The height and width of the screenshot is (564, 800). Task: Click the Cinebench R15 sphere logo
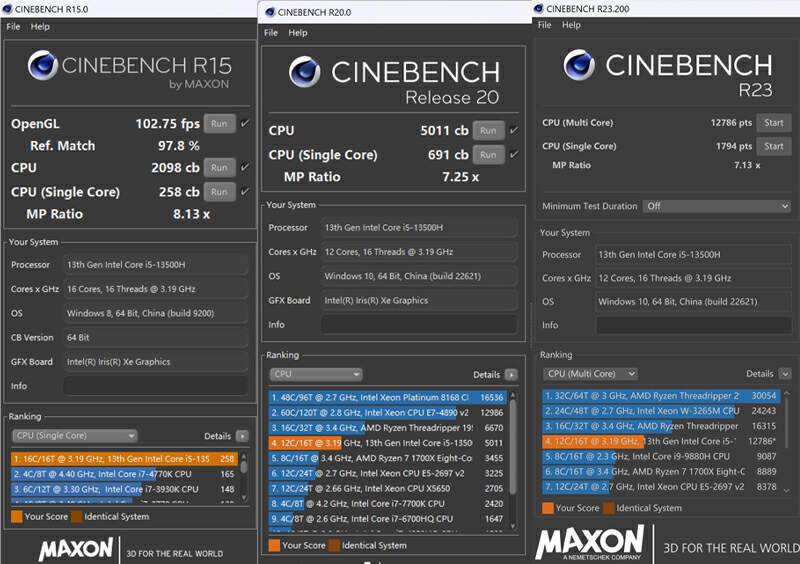42,66
